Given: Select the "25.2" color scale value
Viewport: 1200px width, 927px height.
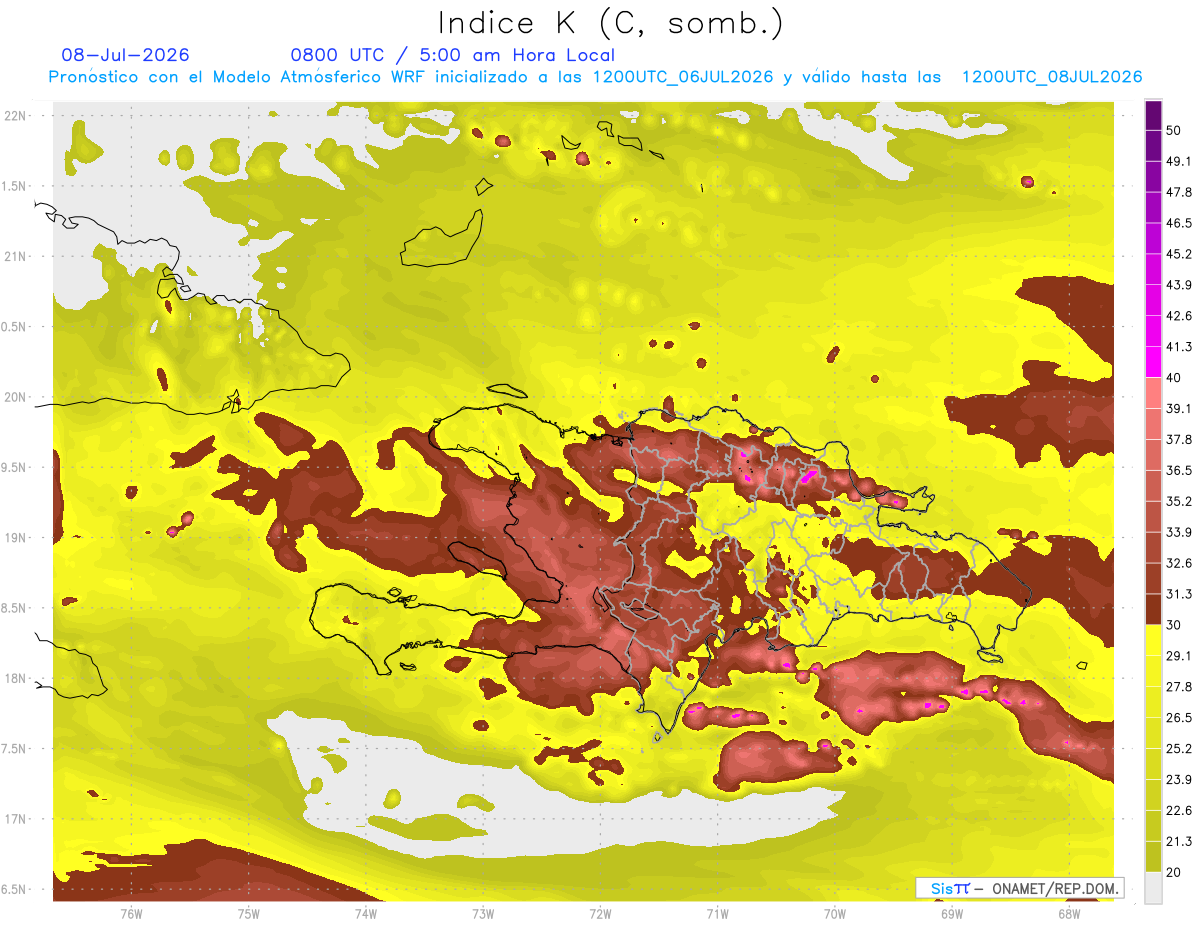Looking at the screenshot, I should [x=1179, y=748].
